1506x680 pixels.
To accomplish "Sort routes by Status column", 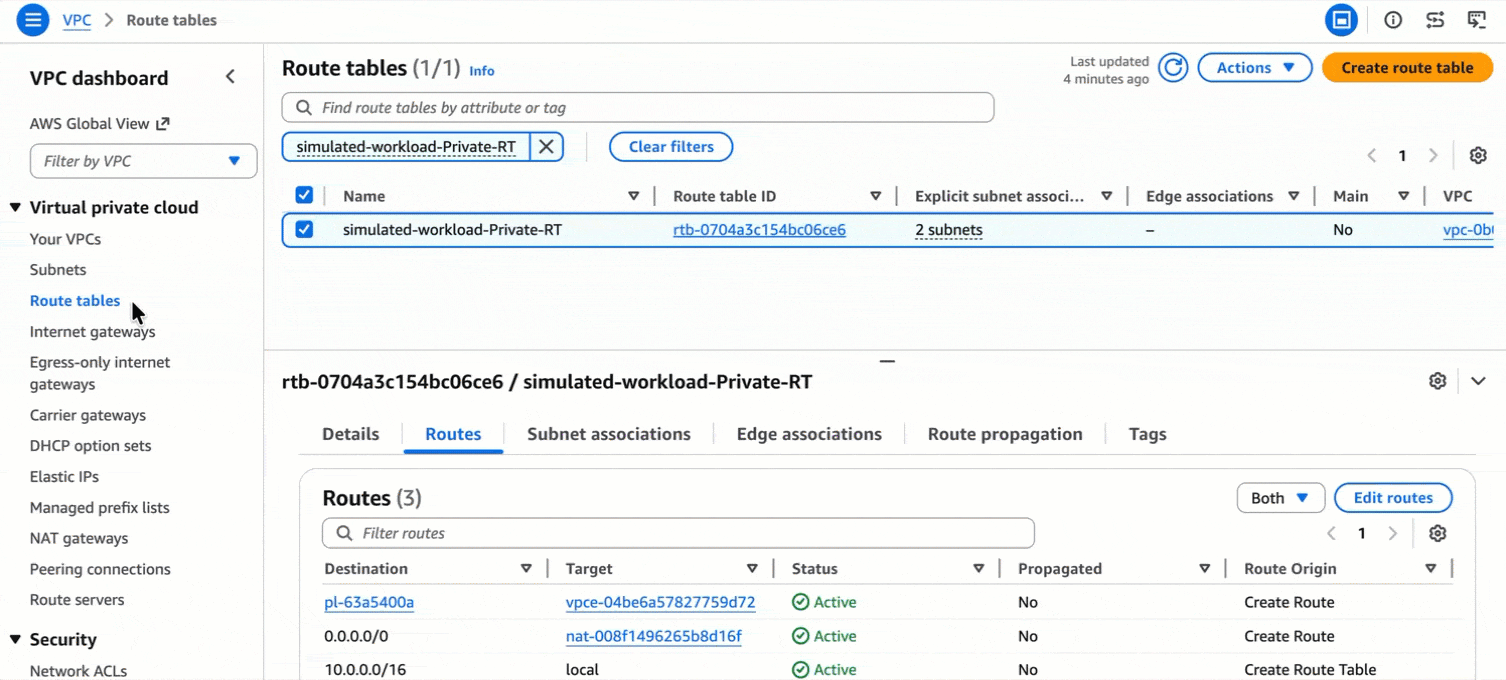I will pyautogui.click(x=978, y=568).
